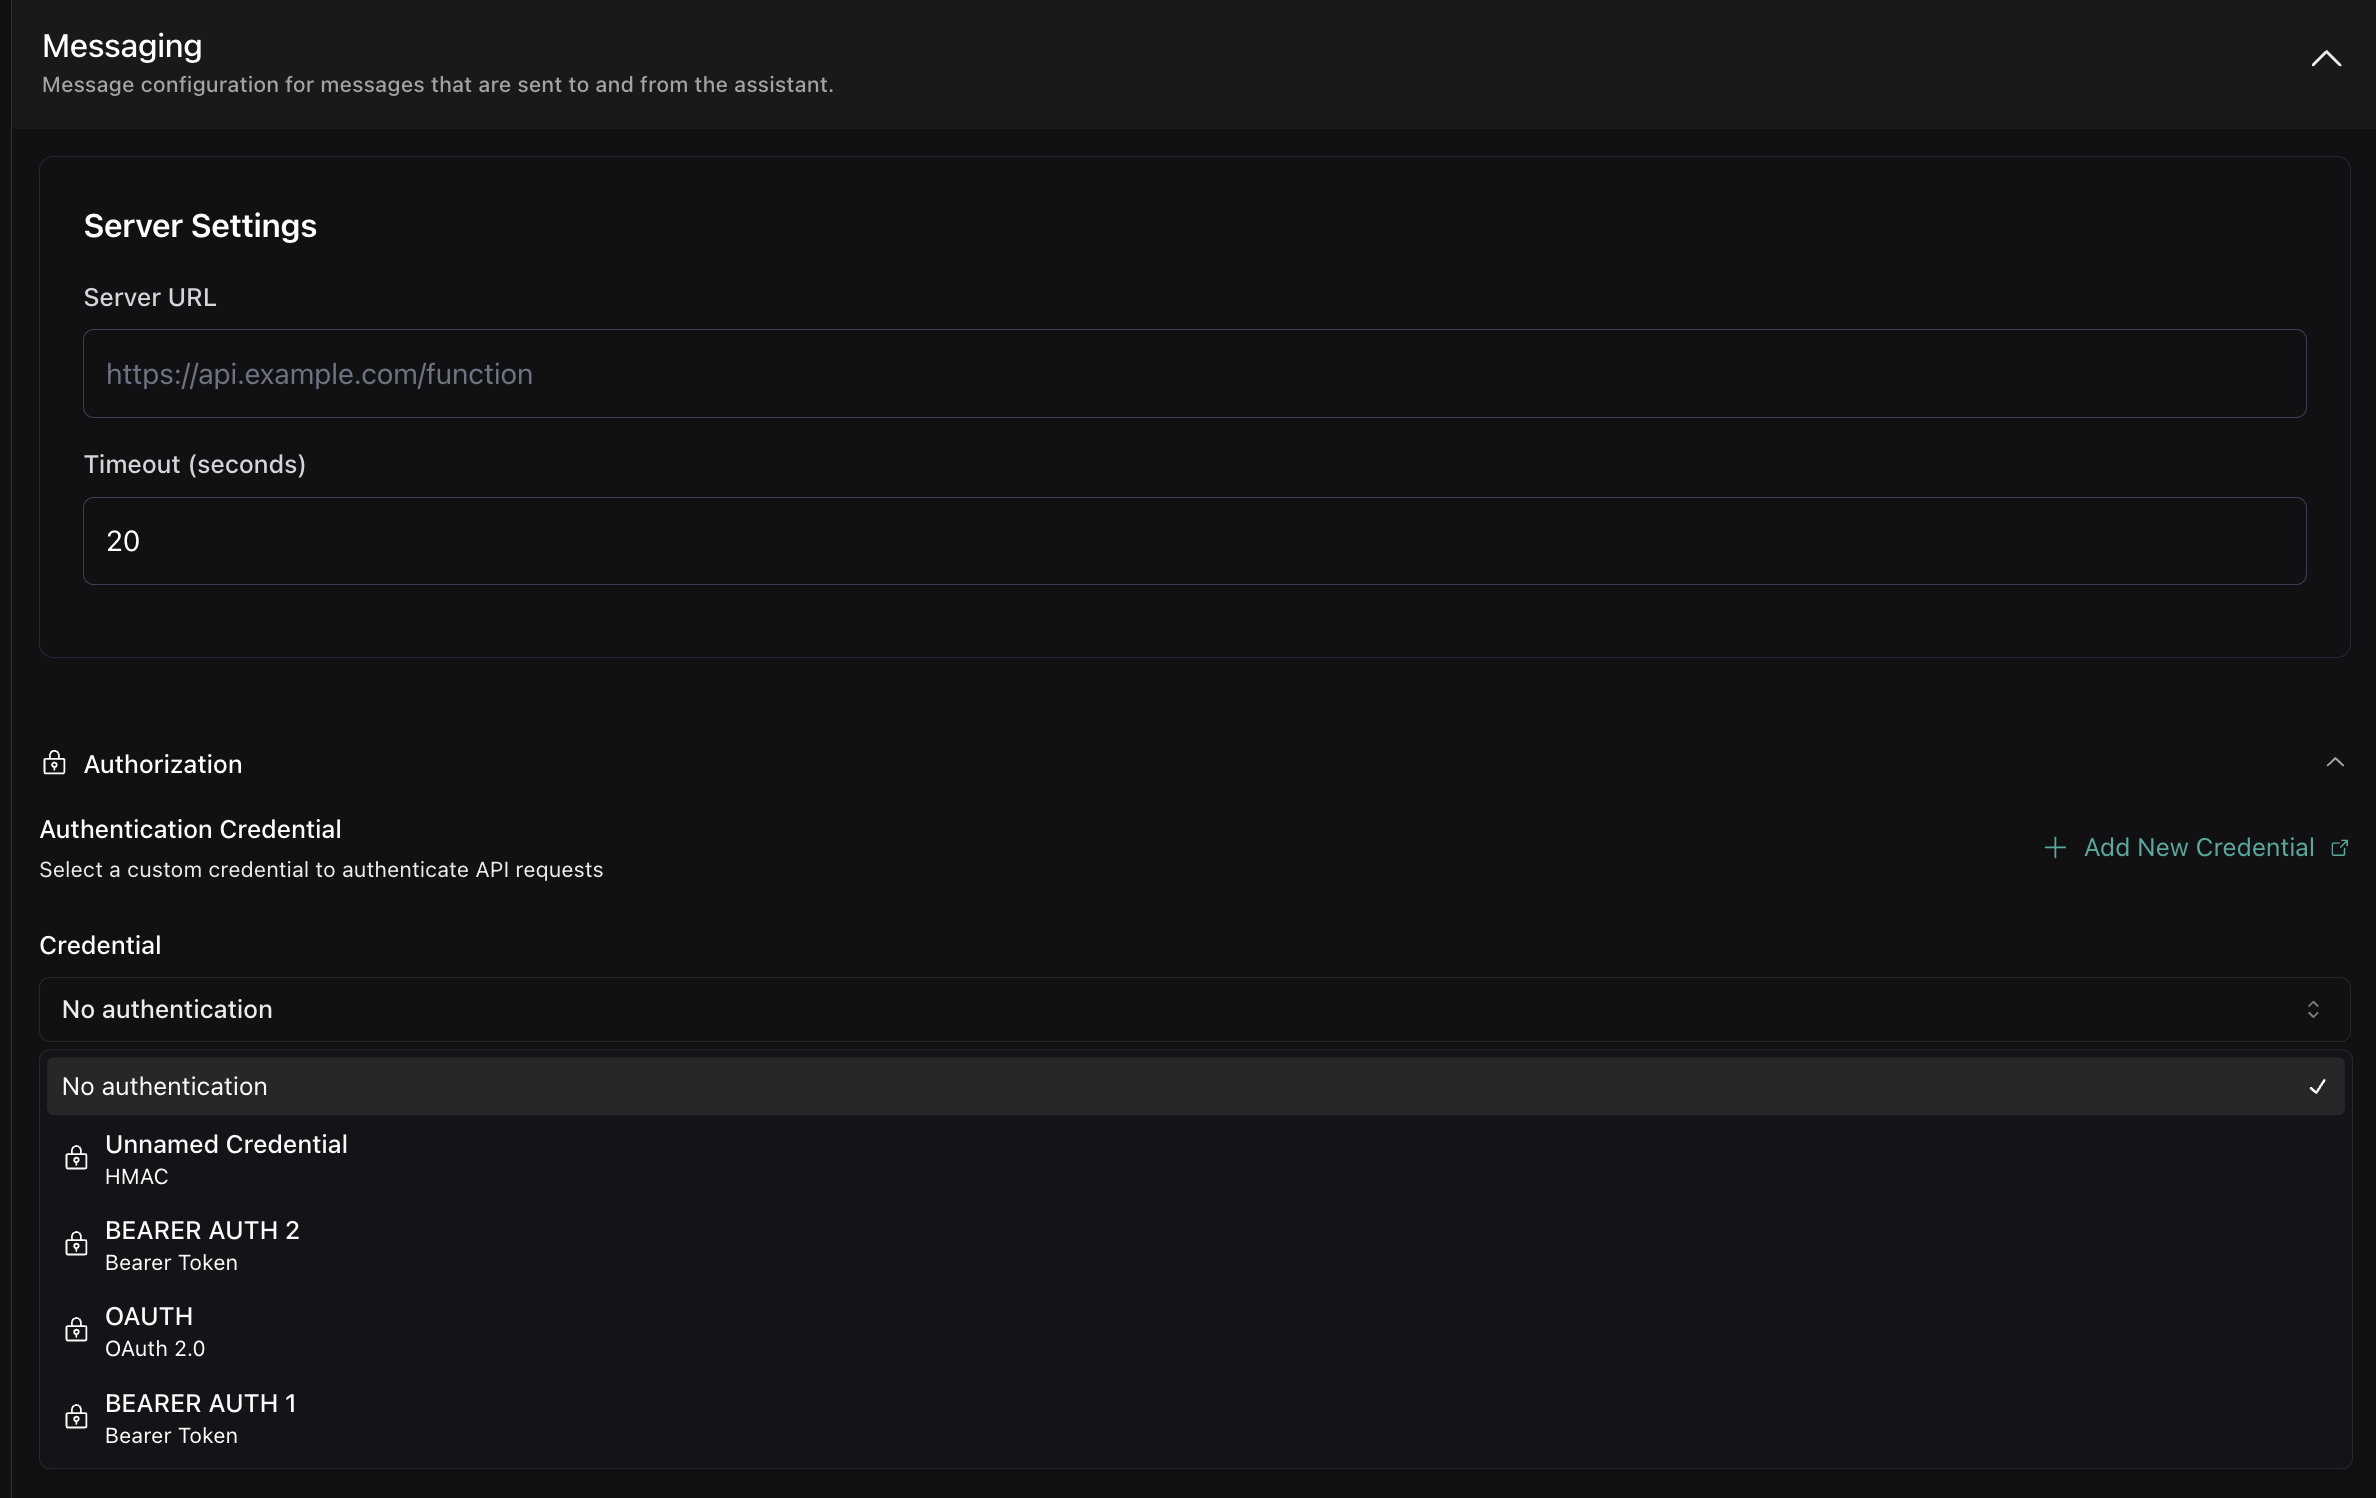Click into the Server URL field
Image resolution: width=2376 pixels, height=1498 pixels.
click(1194, 374)
